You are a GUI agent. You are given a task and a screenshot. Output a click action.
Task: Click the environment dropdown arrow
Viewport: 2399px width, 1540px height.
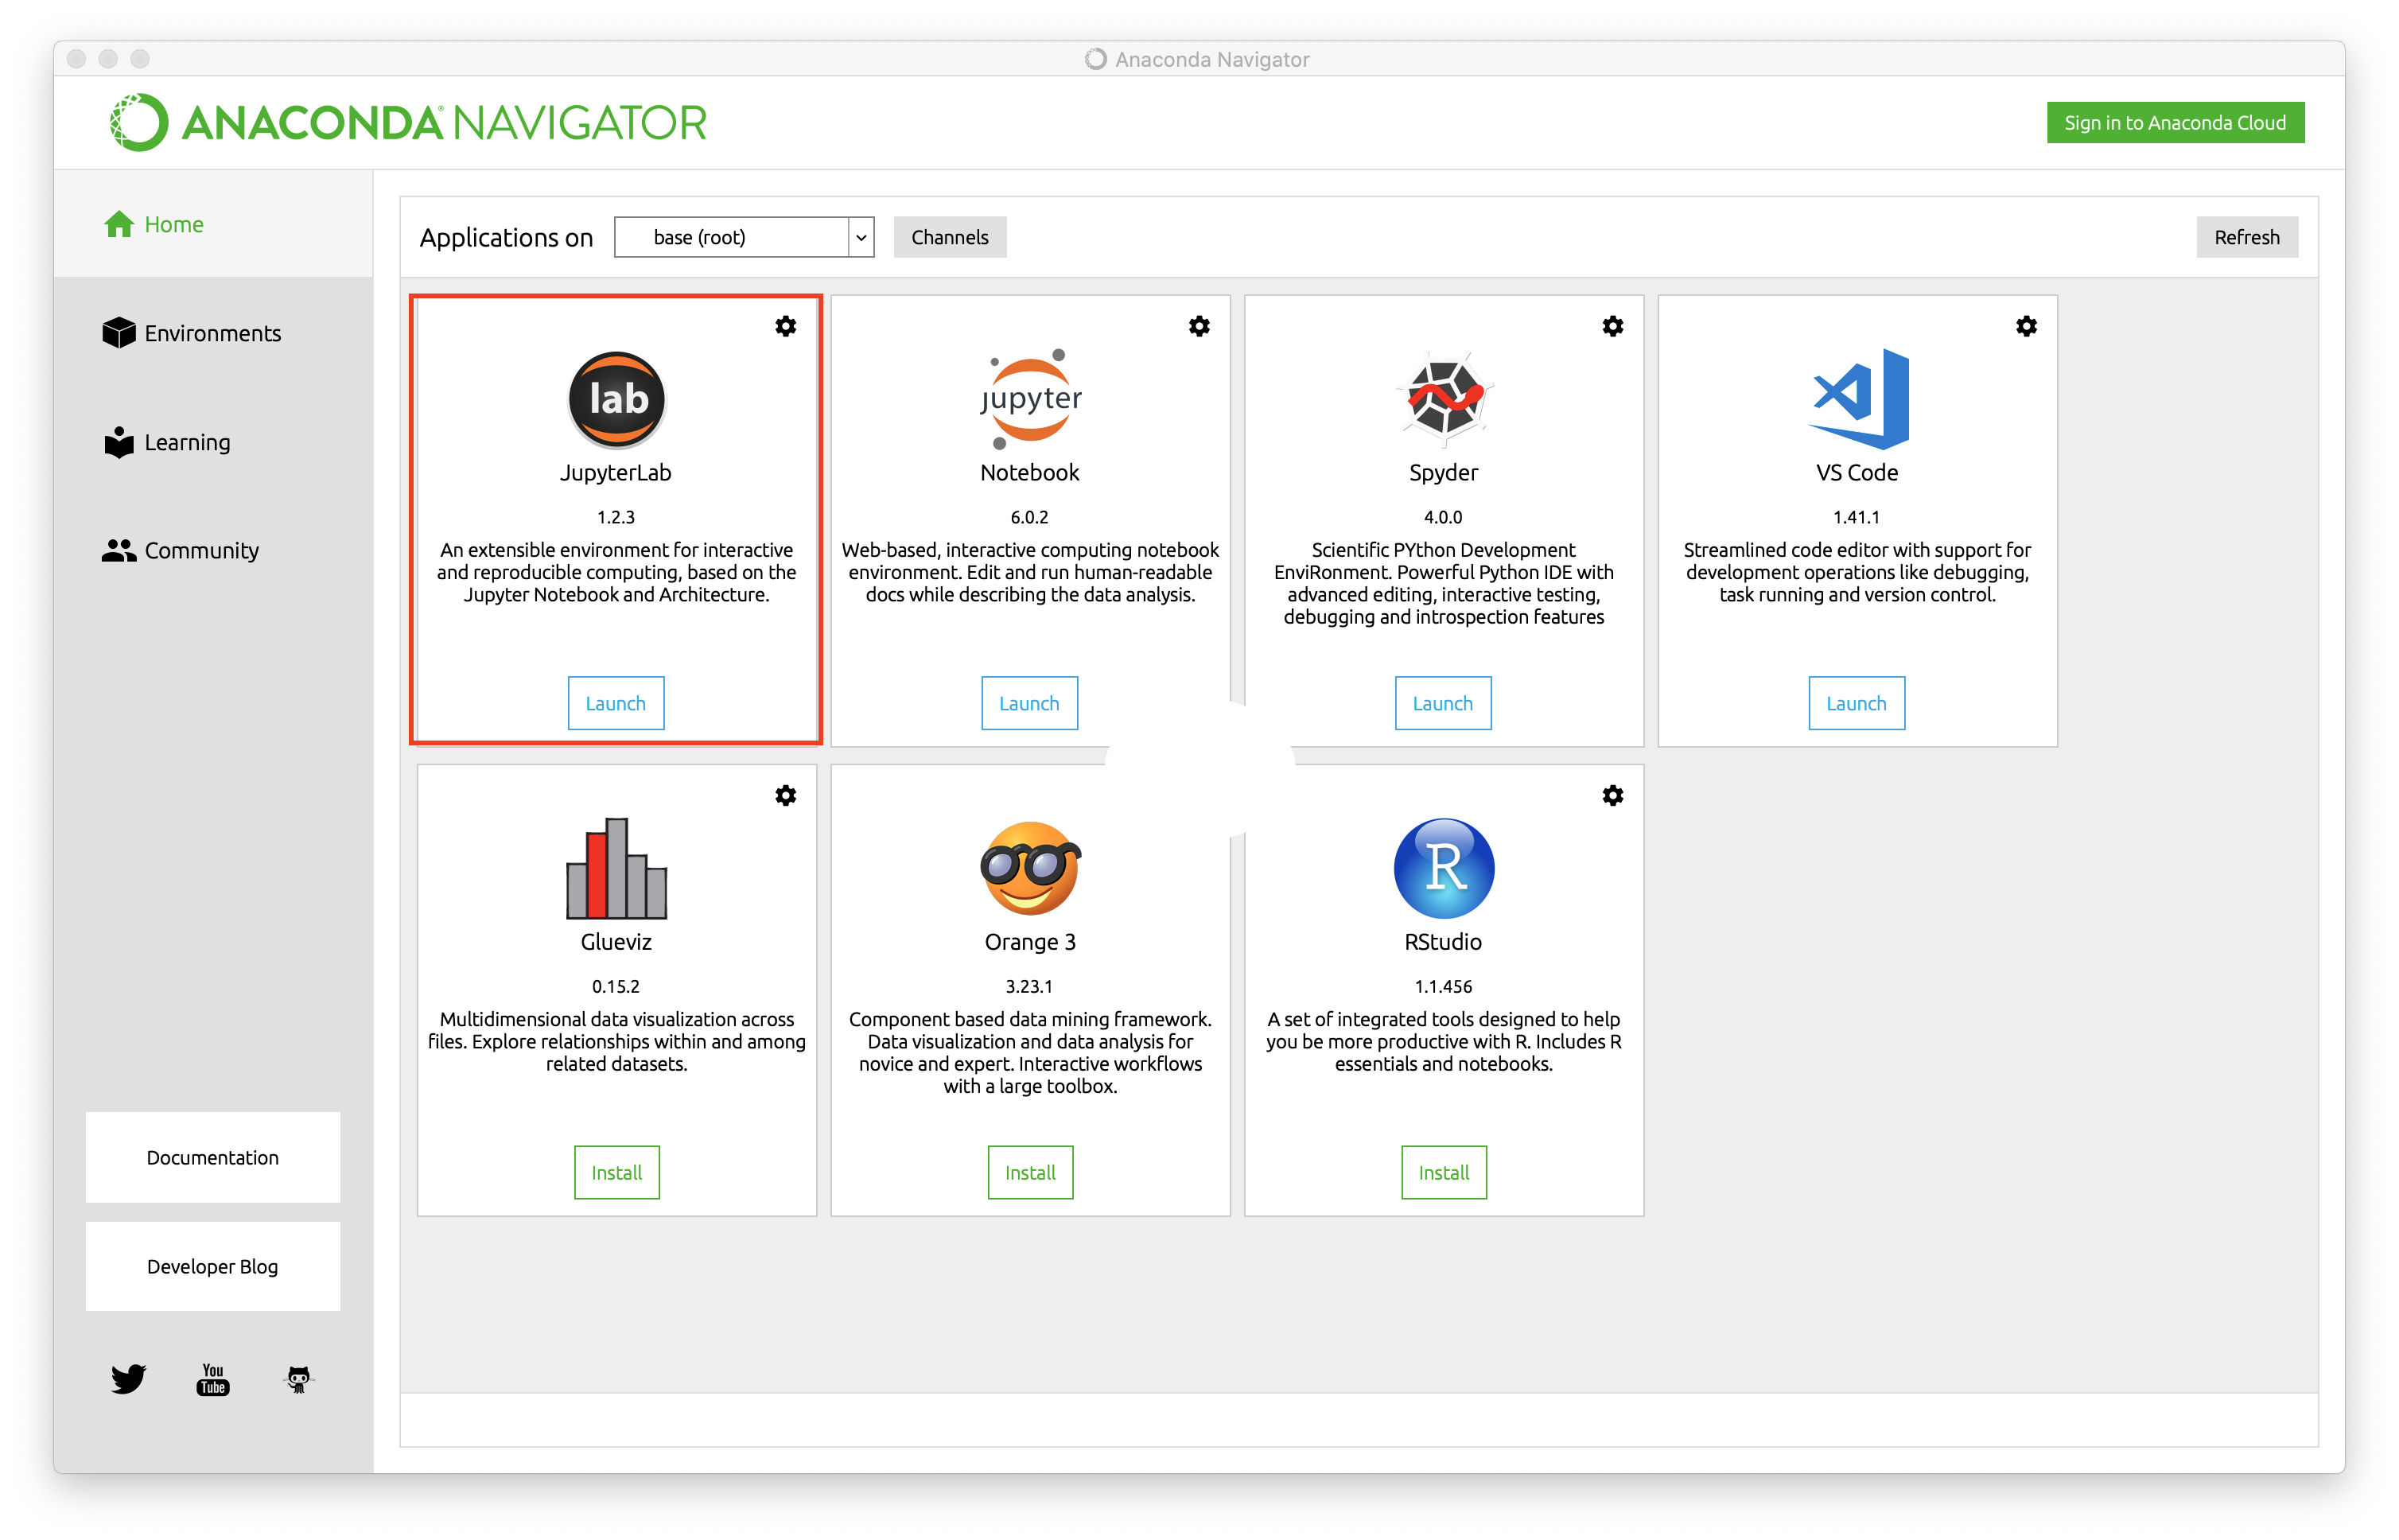[x=861, y=238]
